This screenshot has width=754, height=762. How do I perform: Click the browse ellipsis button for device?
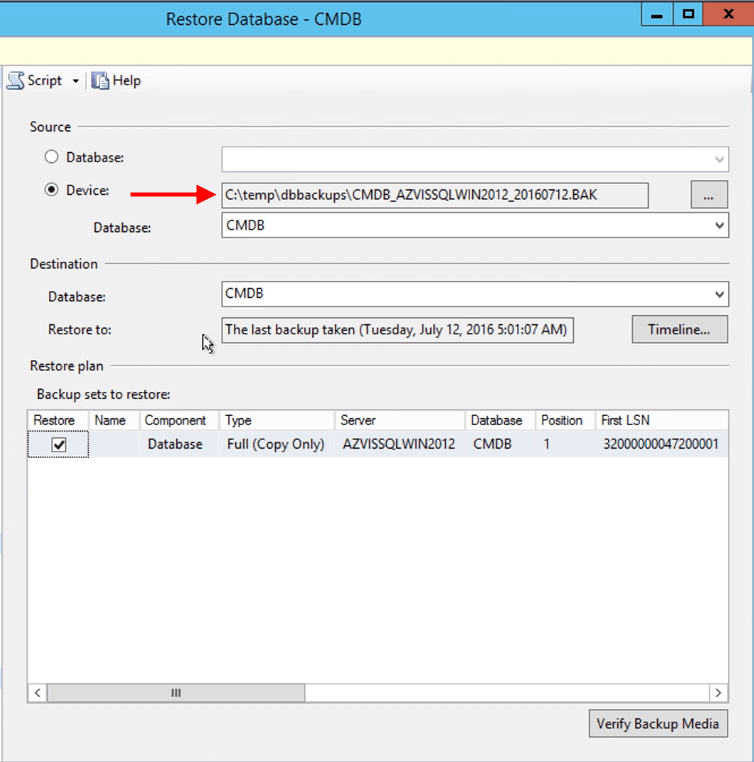[x=709, y=195]
